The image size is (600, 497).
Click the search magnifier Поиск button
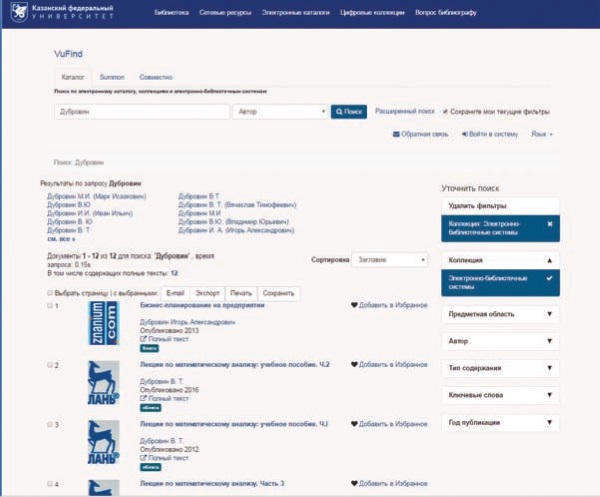(x=349, y=112)
